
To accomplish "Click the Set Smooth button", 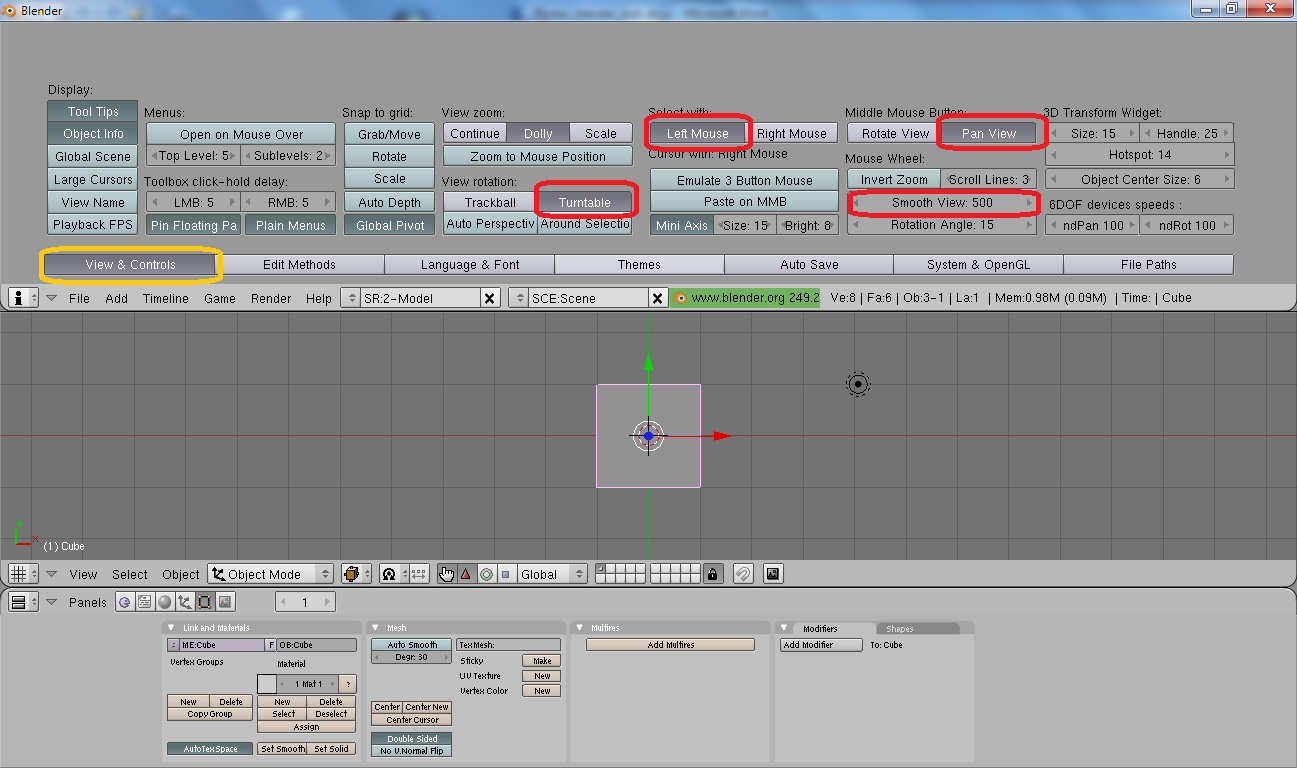I will [x=282, y=748].
